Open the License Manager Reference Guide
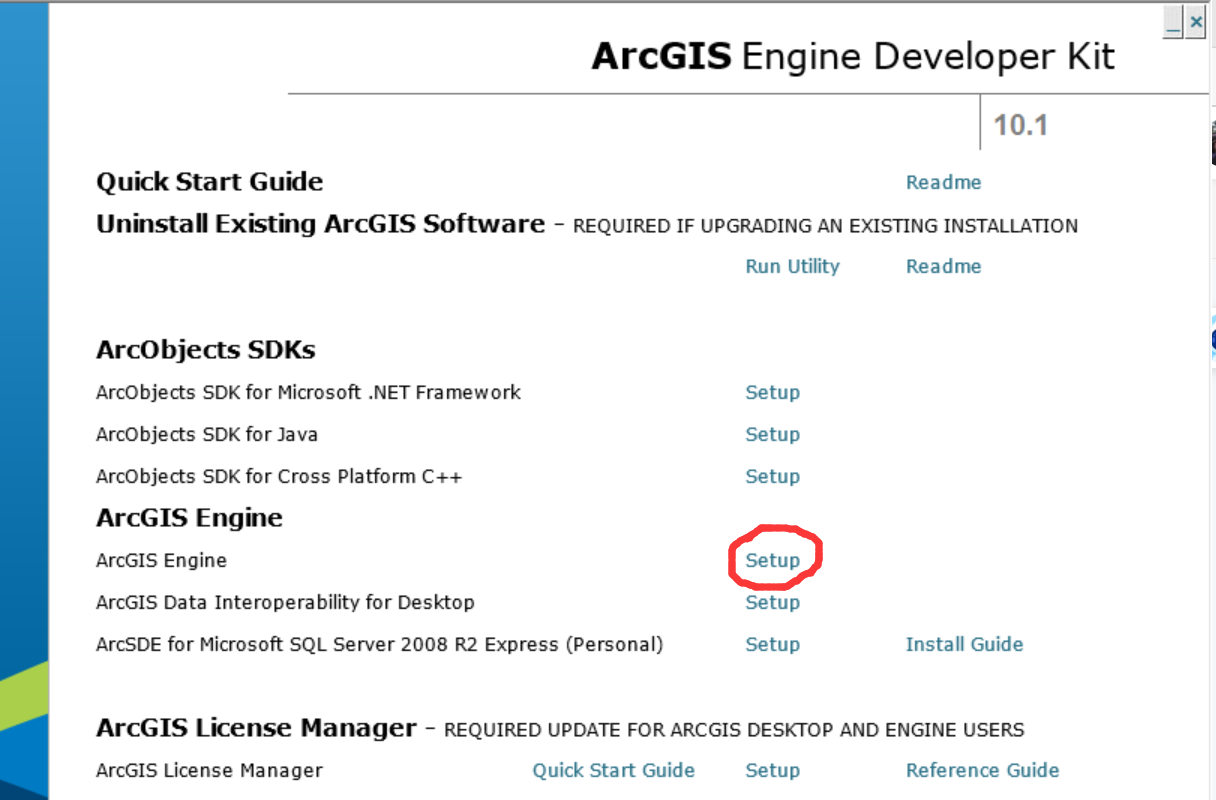The height and width of the screenshot is (800, 1216). 982,770
